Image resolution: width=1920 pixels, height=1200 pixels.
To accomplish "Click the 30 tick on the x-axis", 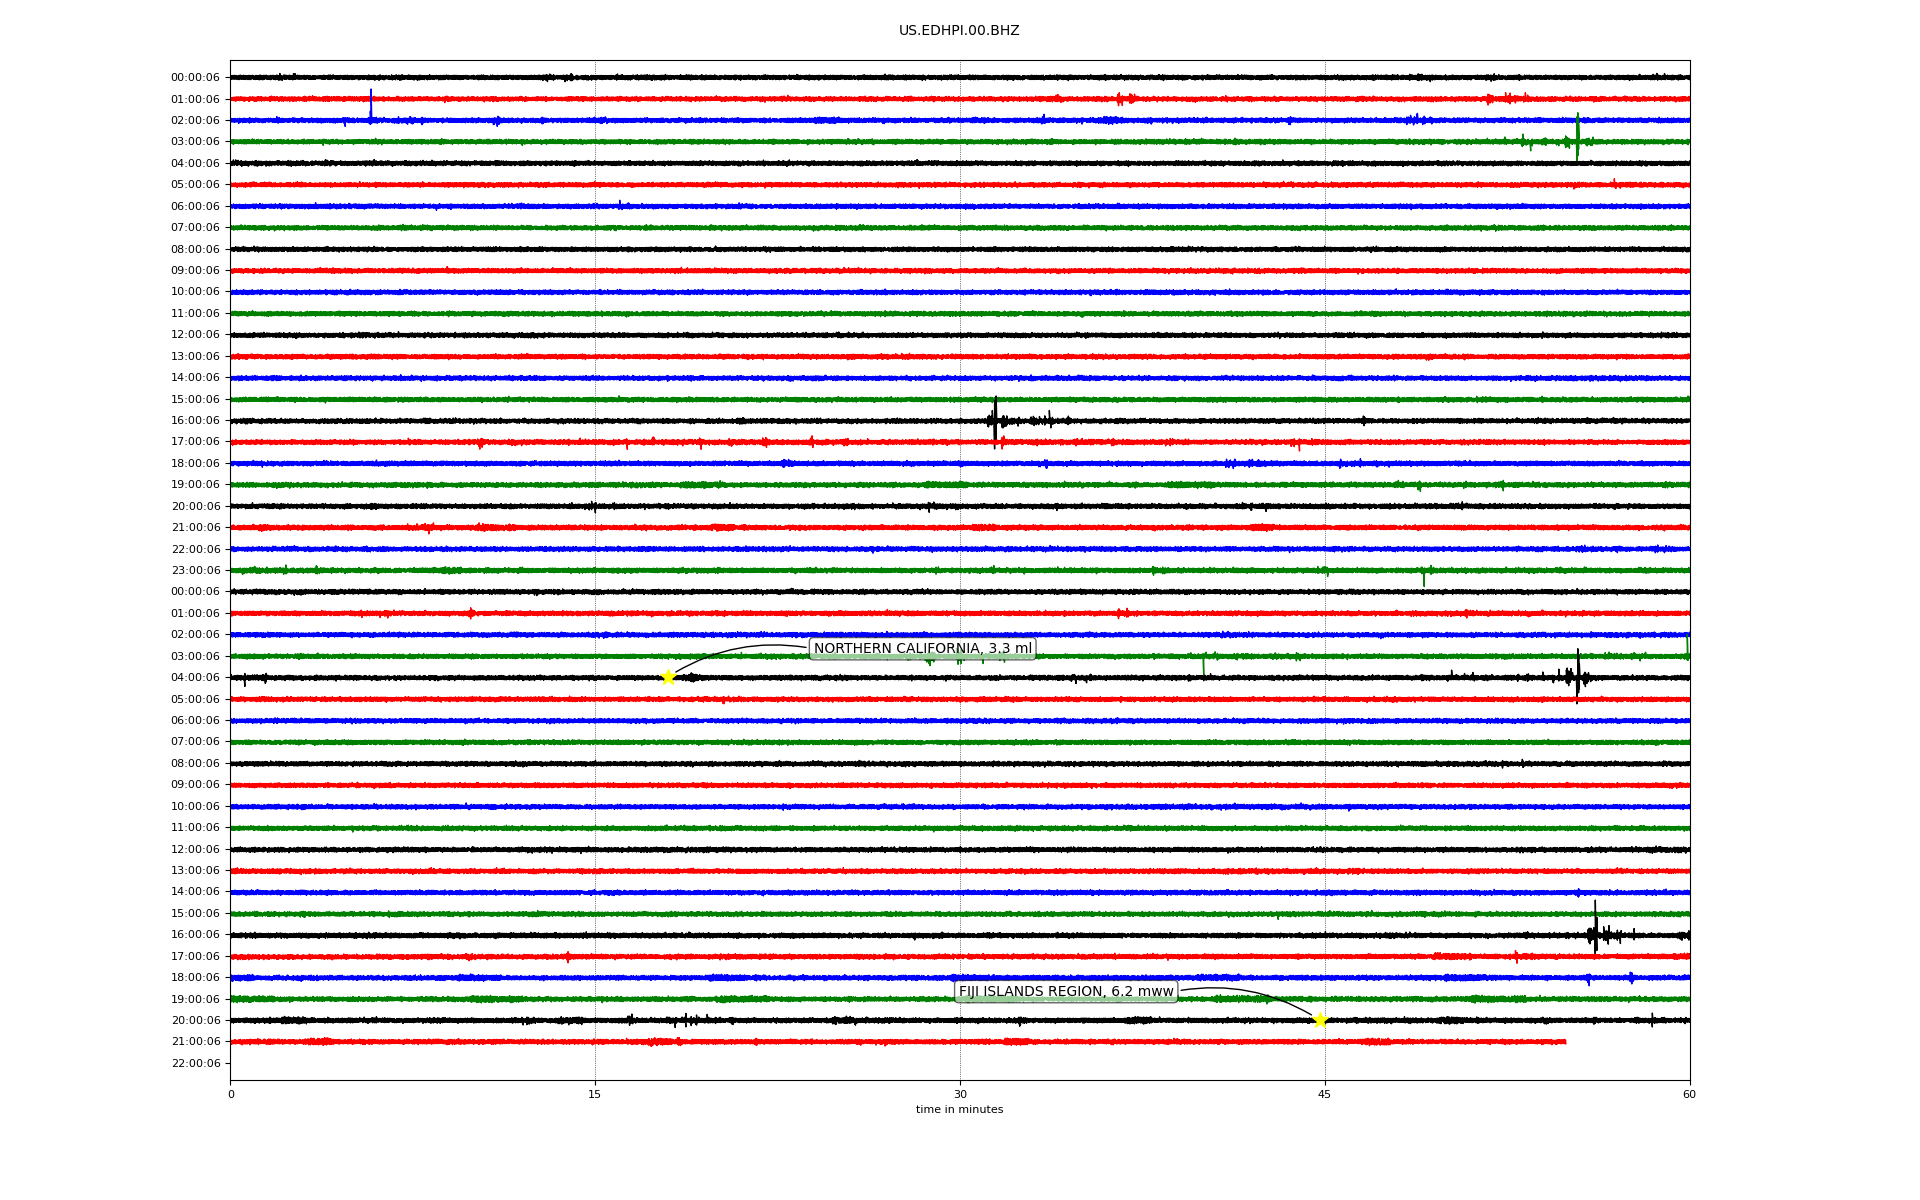I will click(960, 1094).
